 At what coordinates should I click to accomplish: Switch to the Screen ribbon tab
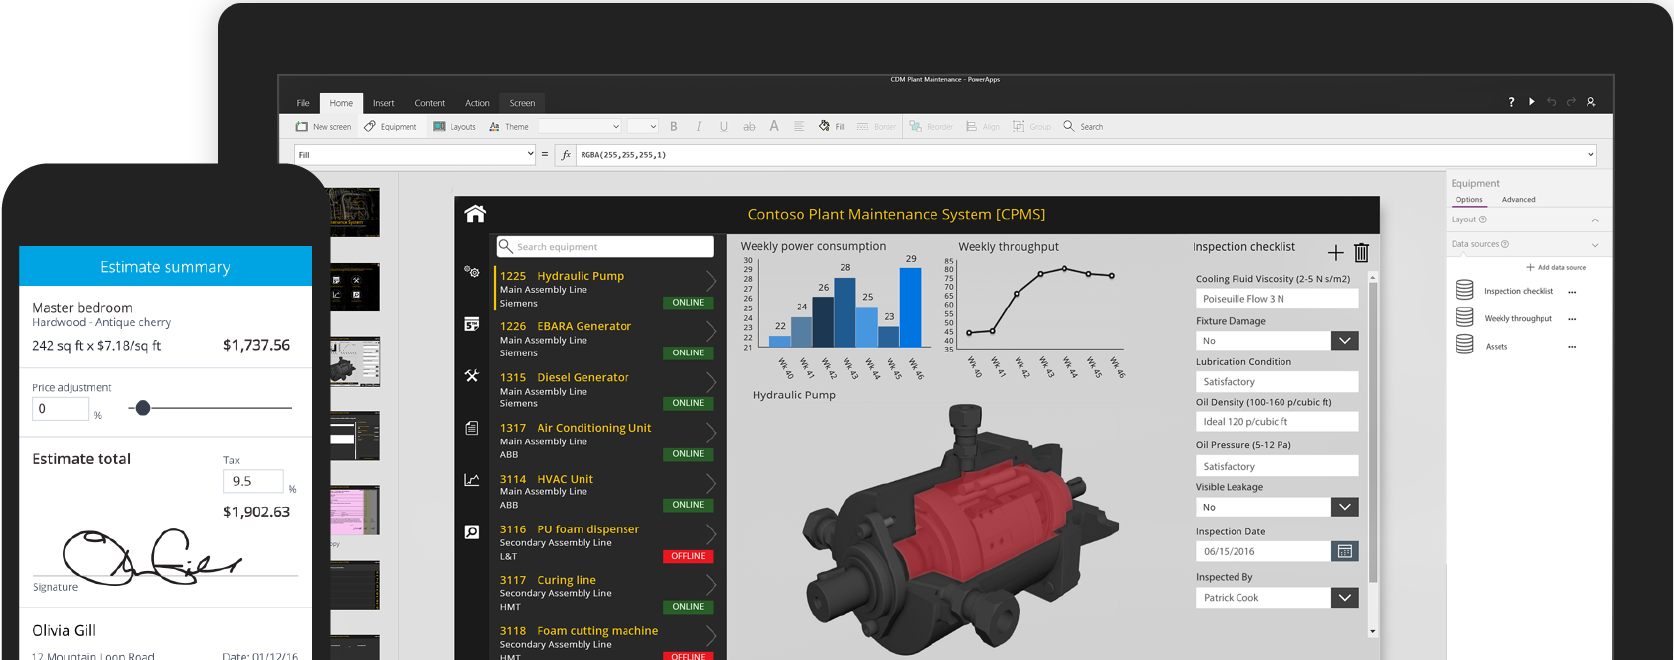(522, 103)
